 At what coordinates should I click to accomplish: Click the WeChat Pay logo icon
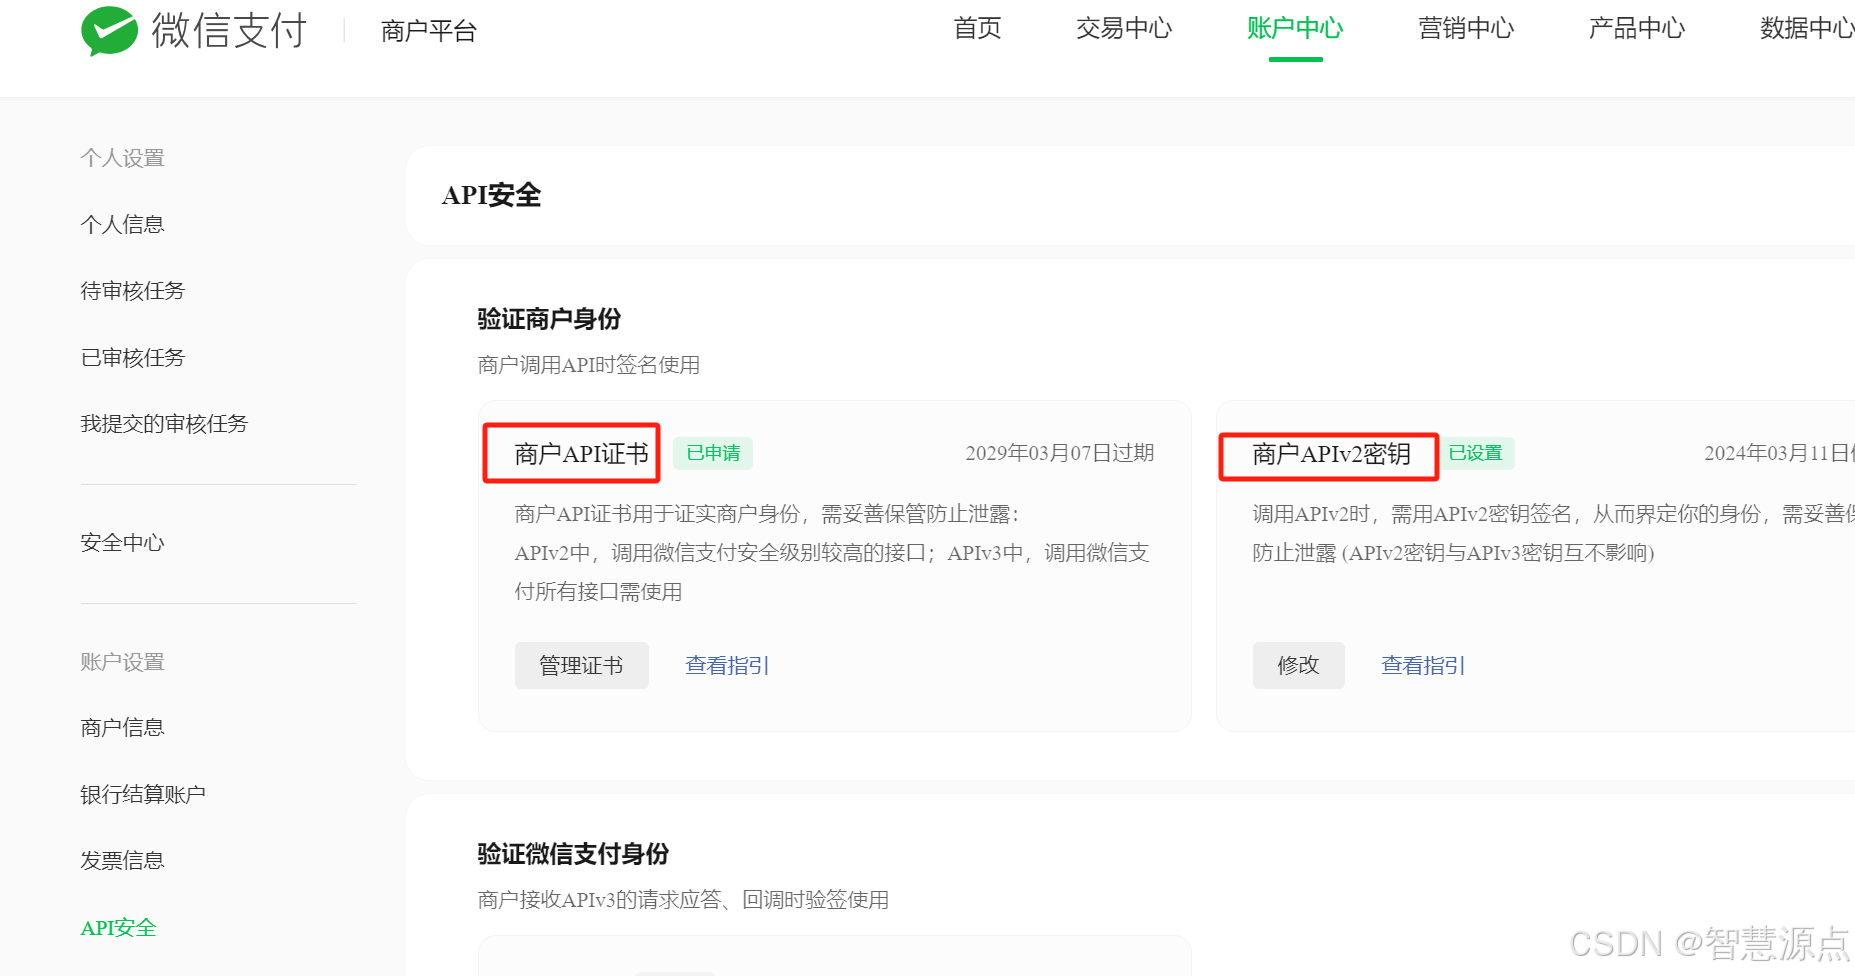(x=109, y=30)
